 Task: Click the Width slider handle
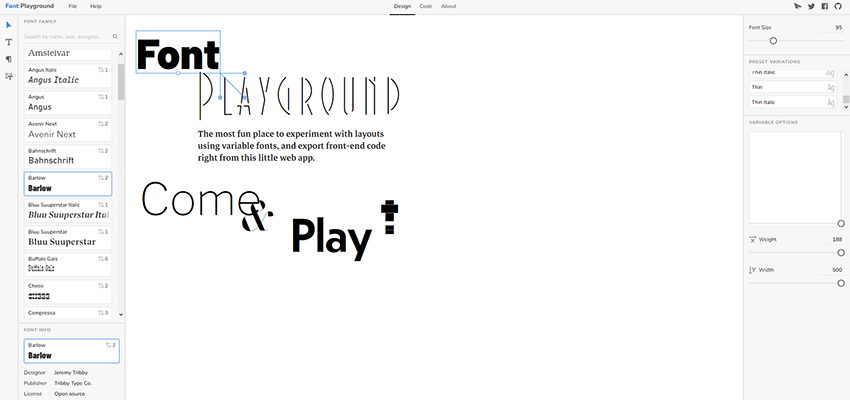click(841, 283)
